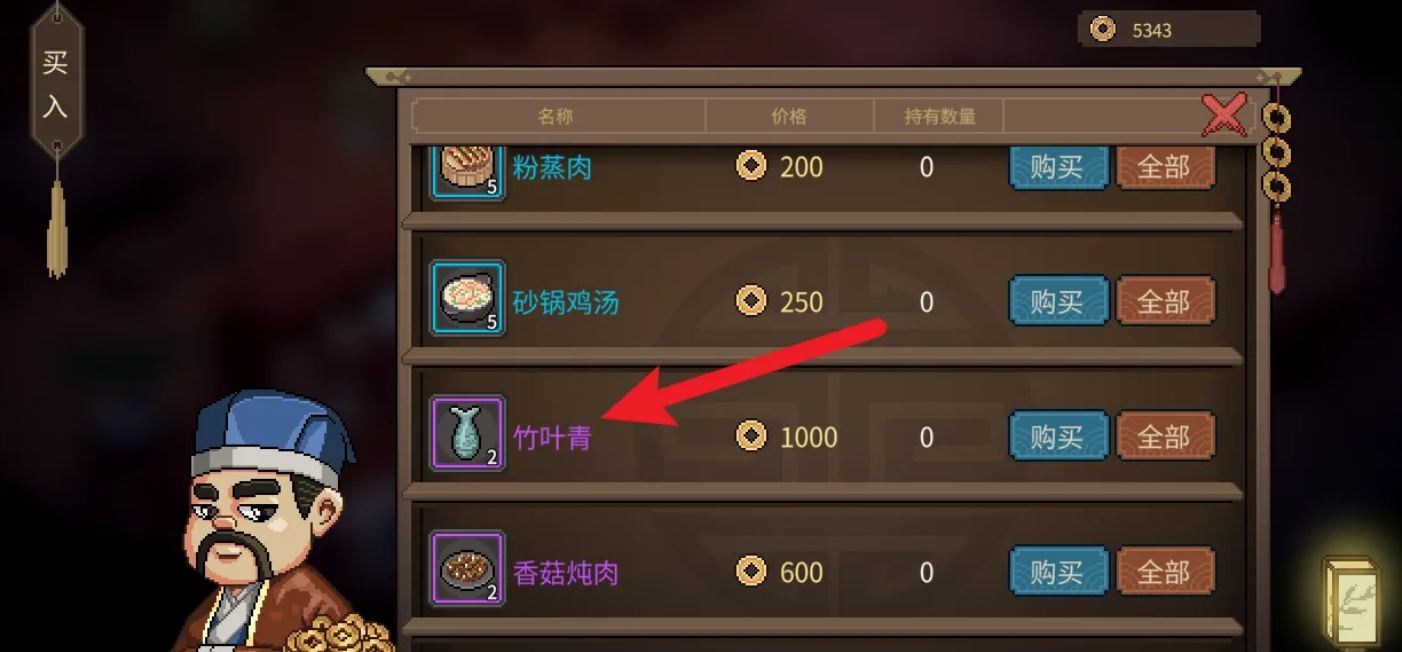
Task: Click 全部 for 香菇炖肉
Action: point(1165,572)
